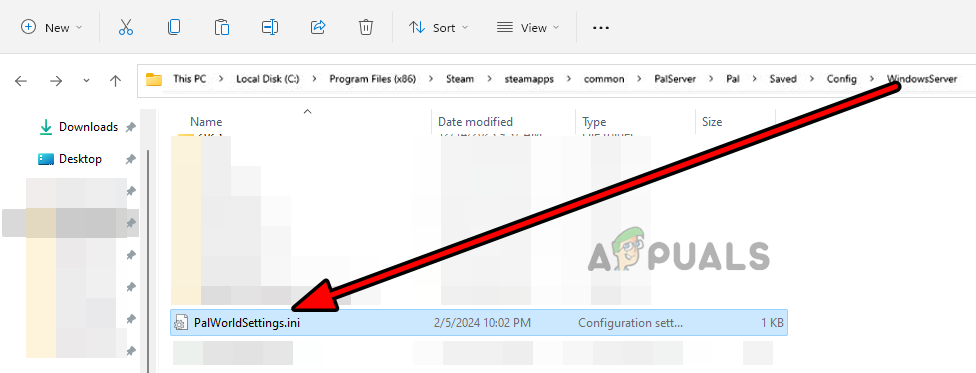Rename the selected file icon
The height and width of the screenshot is (373, 976).
(x=270, y=27)
